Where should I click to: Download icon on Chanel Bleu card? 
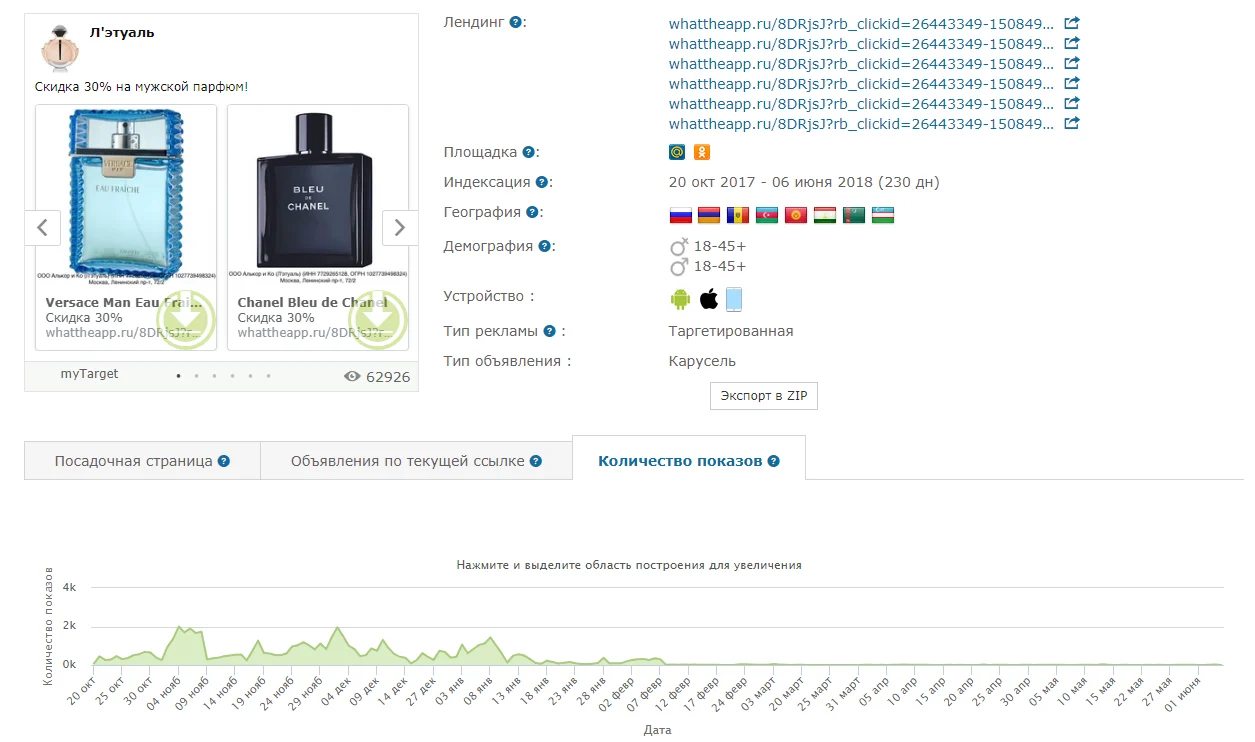[378, 320]
